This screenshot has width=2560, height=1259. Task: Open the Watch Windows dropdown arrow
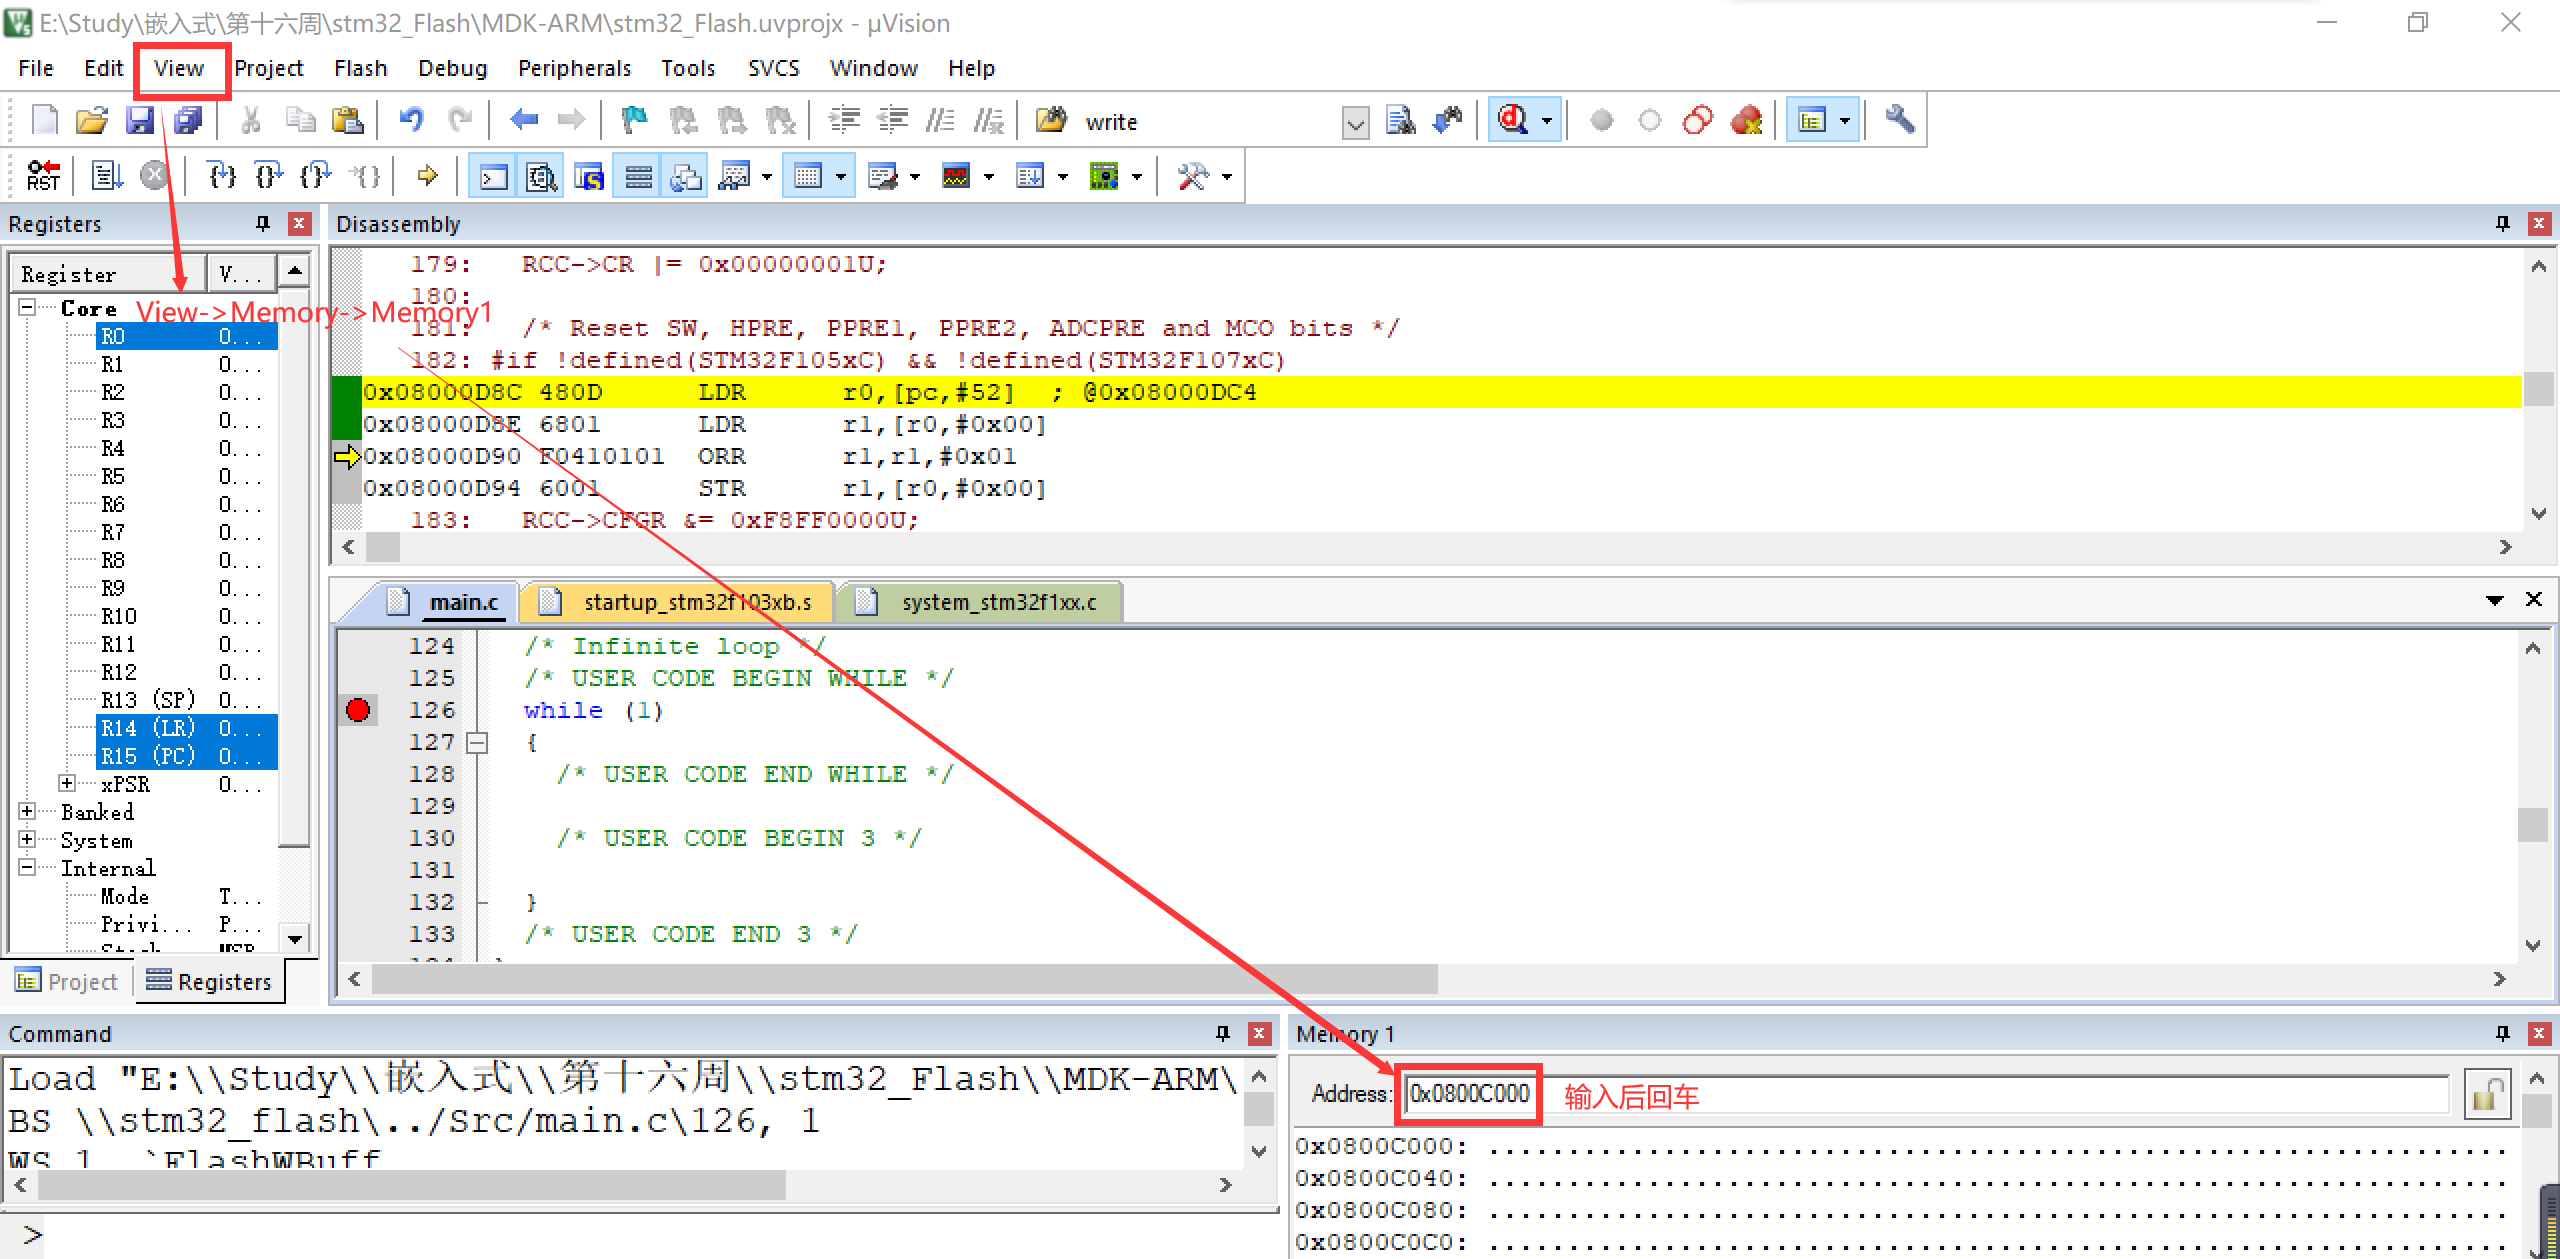point(765,175)
